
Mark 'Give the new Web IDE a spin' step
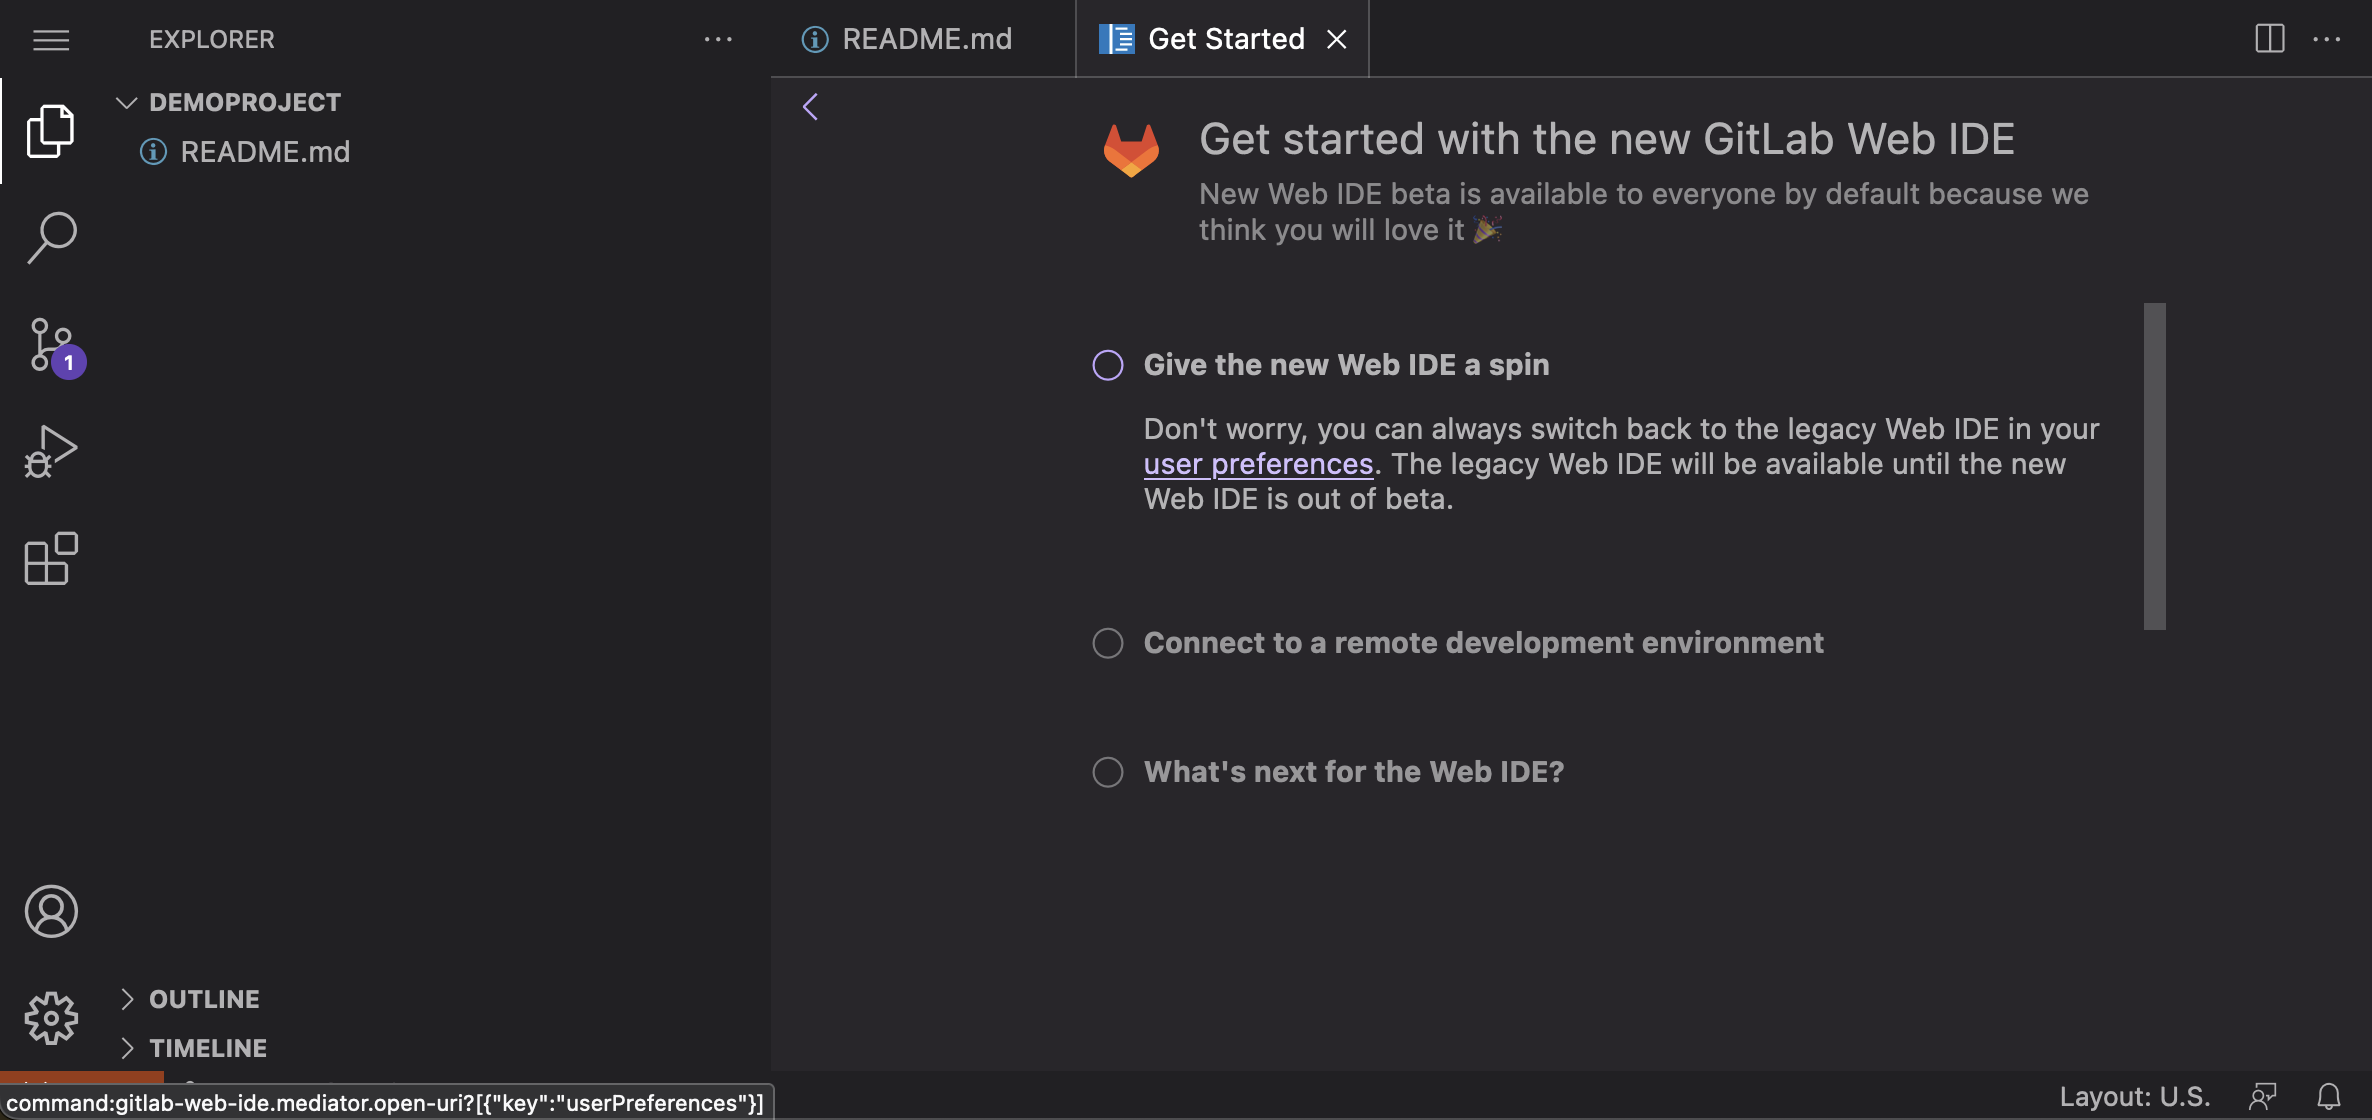tap(1107, 365)
